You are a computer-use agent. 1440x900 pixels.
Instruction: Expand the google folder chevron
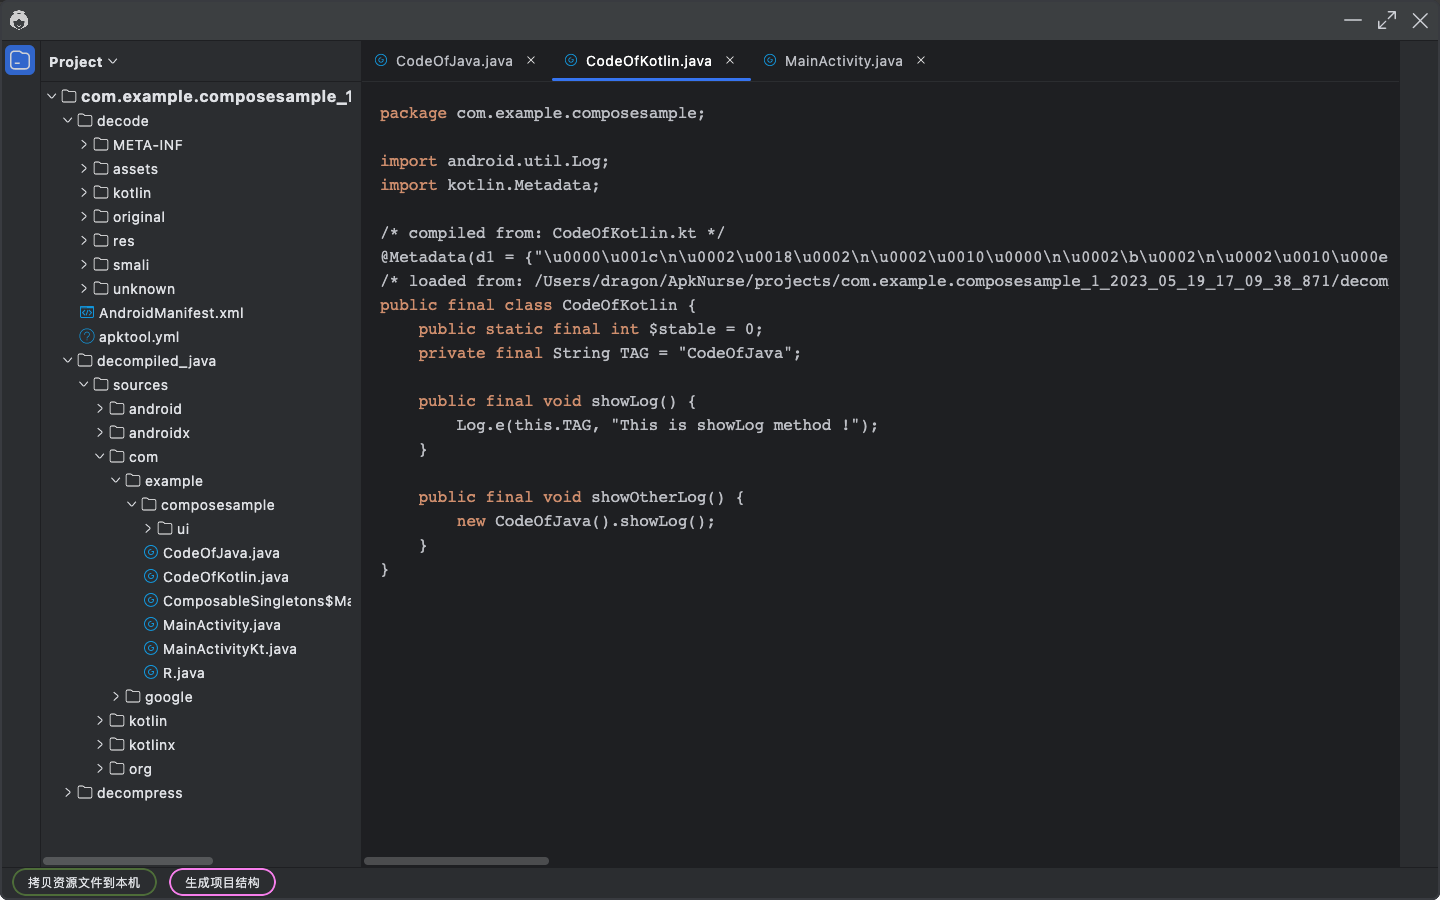(x=116, y=696)
